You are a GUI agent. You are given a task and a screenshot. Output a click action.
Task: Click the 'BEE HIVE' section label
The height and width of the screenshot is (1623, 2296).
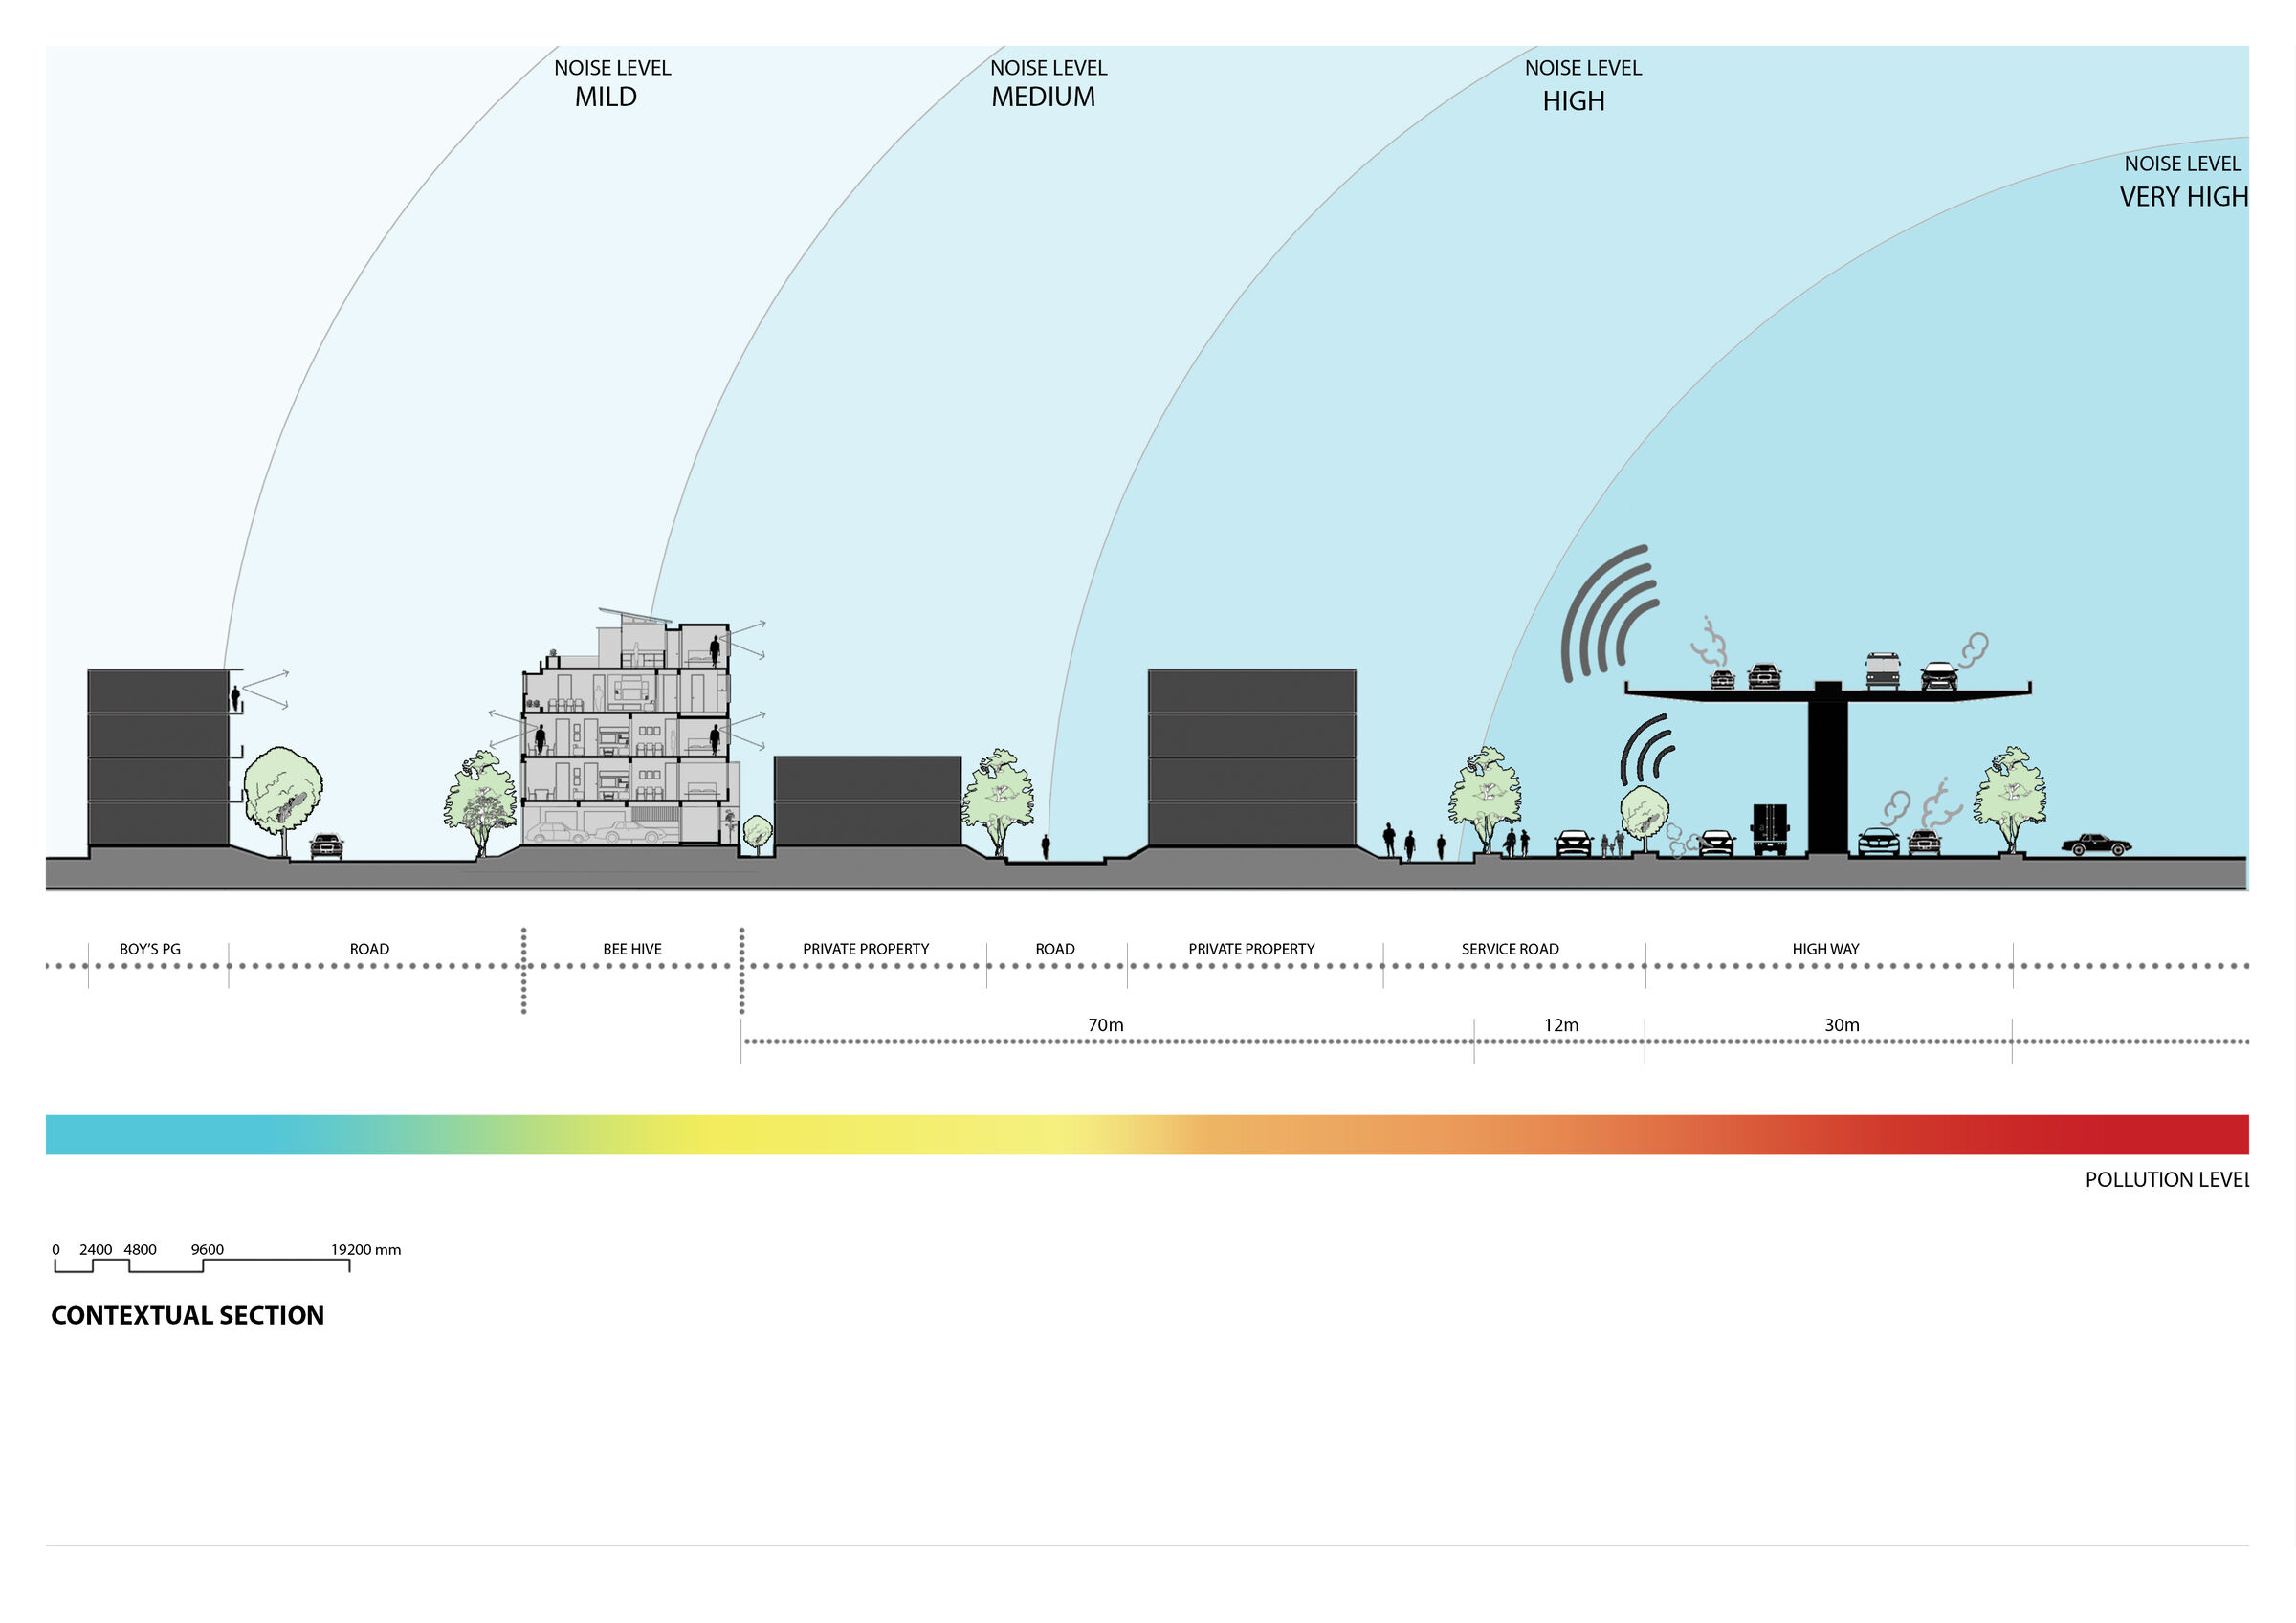(x=632, y=949)
